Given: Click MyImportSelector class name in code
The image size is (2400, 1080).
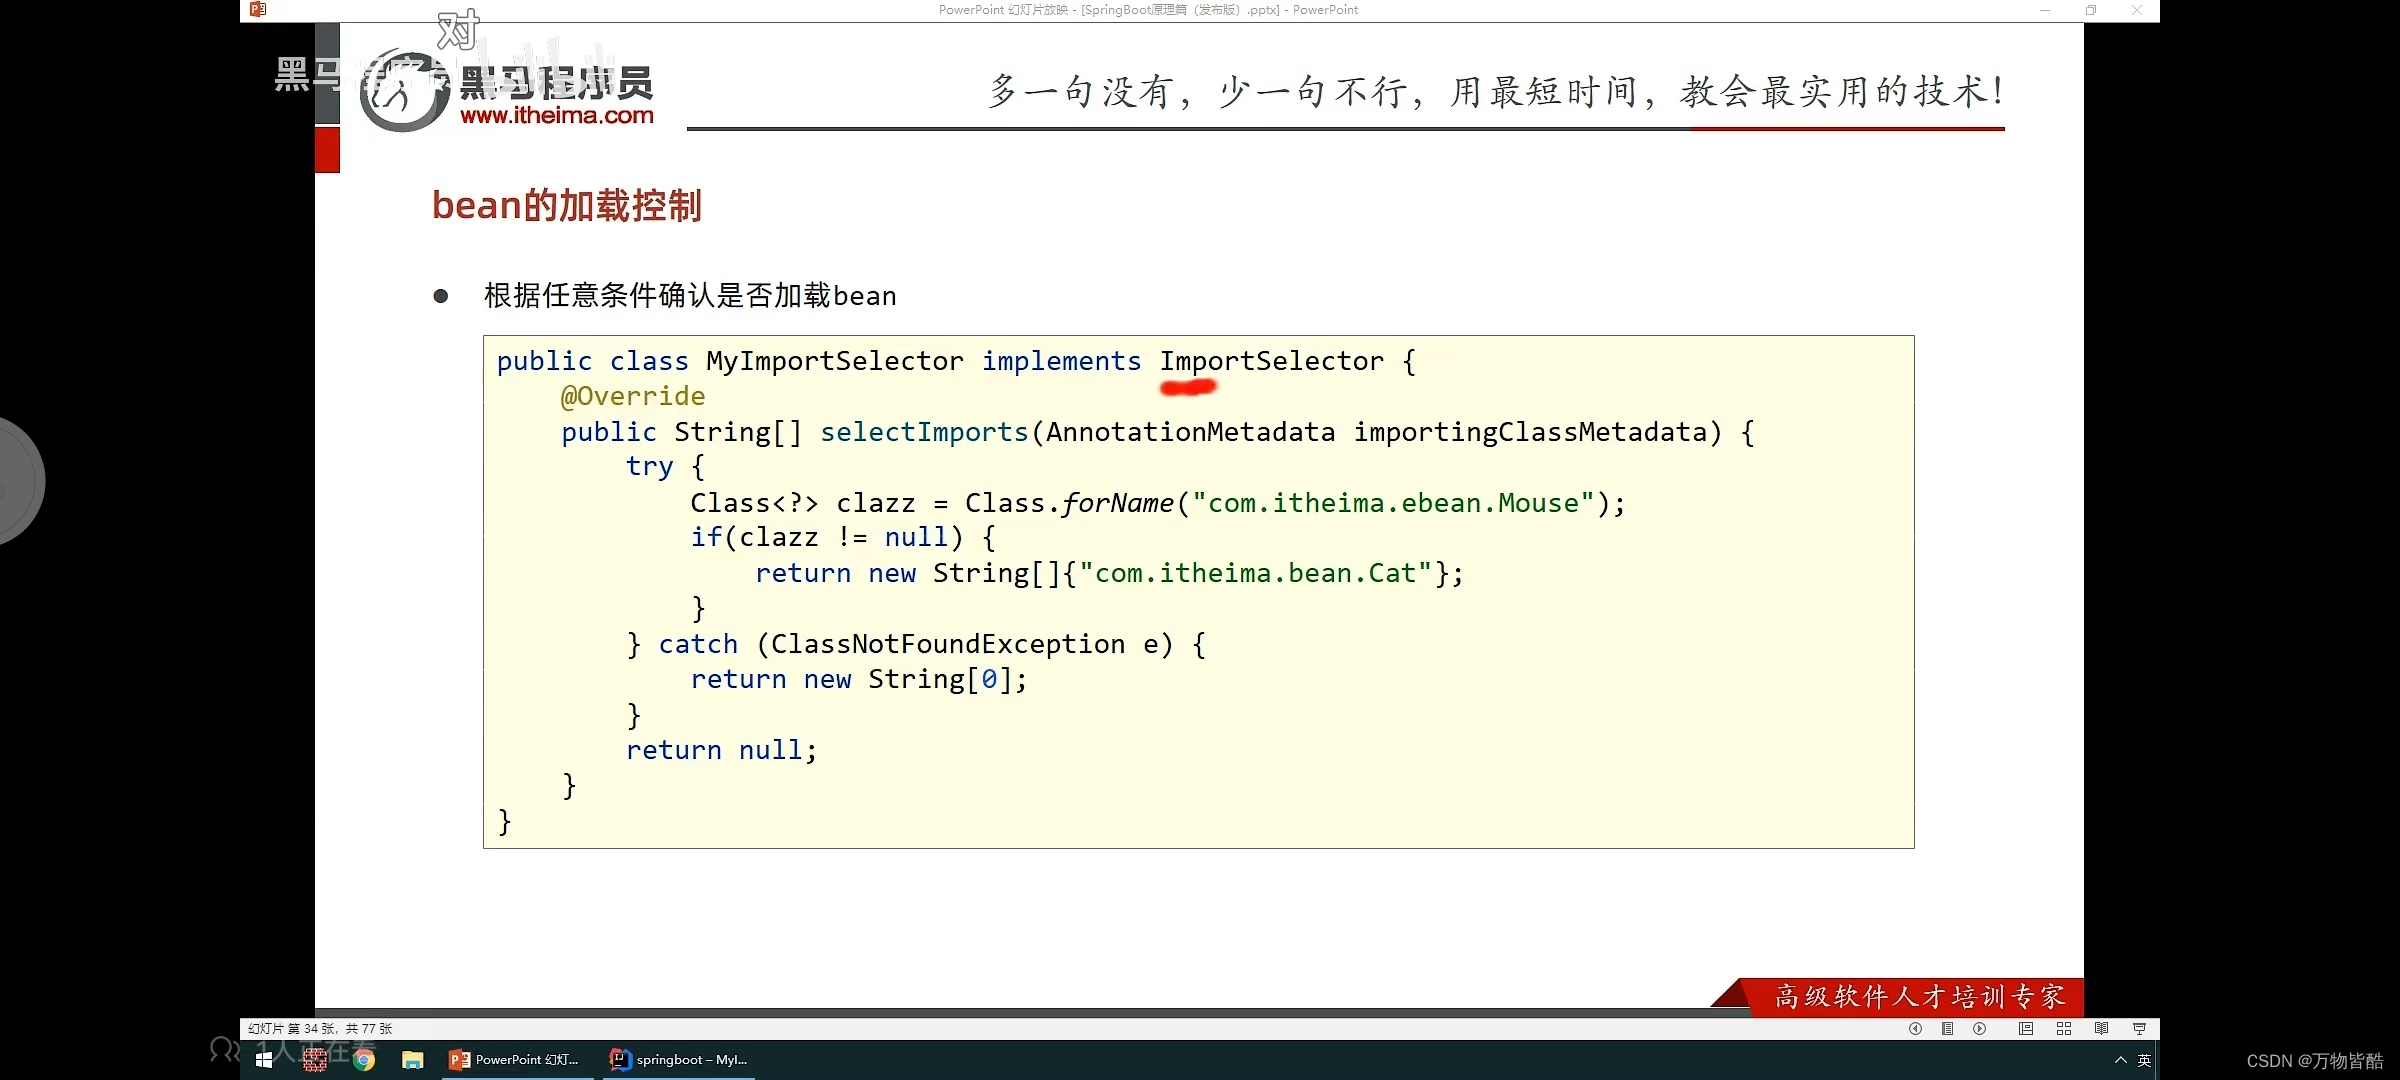Looking at the screenshot, I should point(834,361).
